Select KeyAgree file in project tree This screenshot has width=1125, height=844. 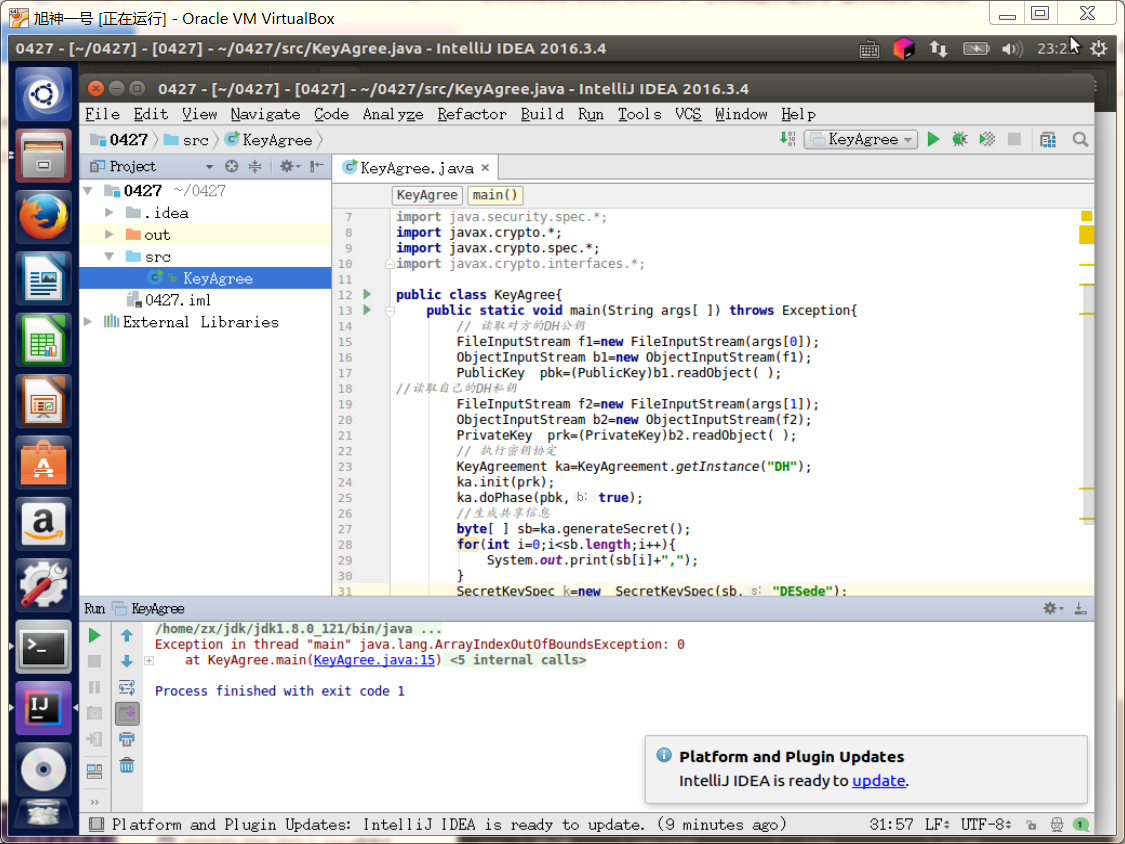coord(205,278)
